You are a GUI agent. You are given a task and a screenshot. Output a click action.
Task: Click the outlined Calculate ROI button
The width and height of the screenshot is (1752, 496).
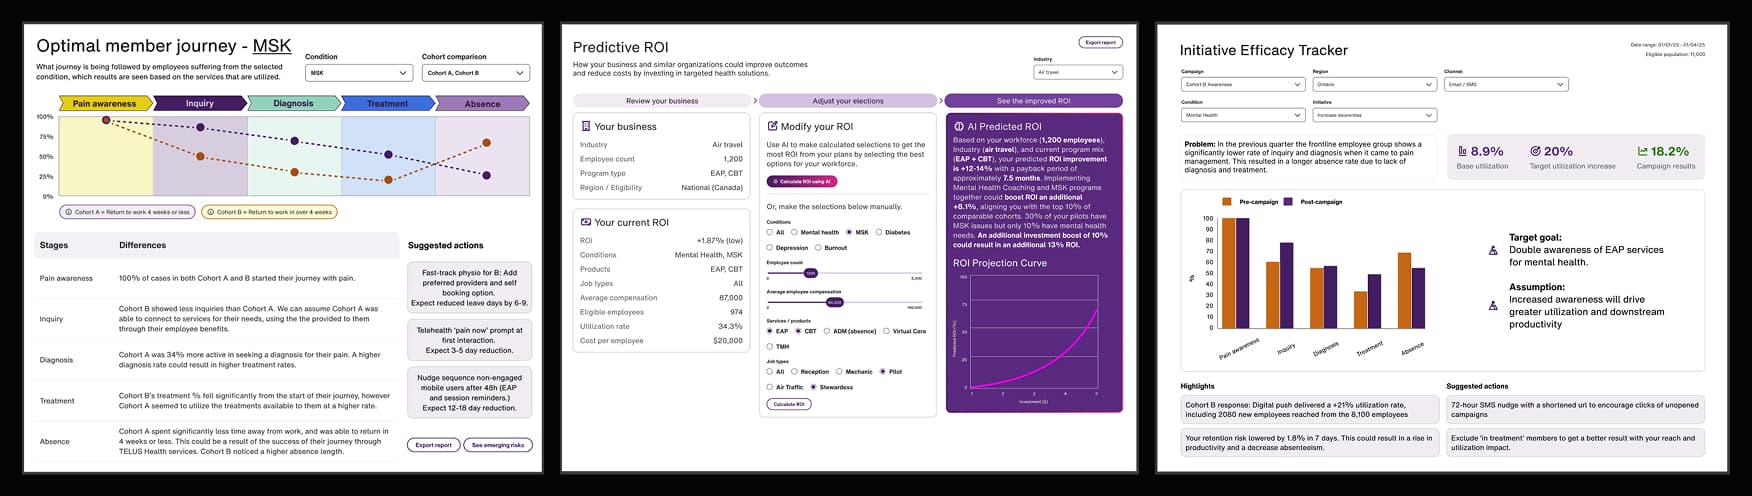click(x=789, y=404)
